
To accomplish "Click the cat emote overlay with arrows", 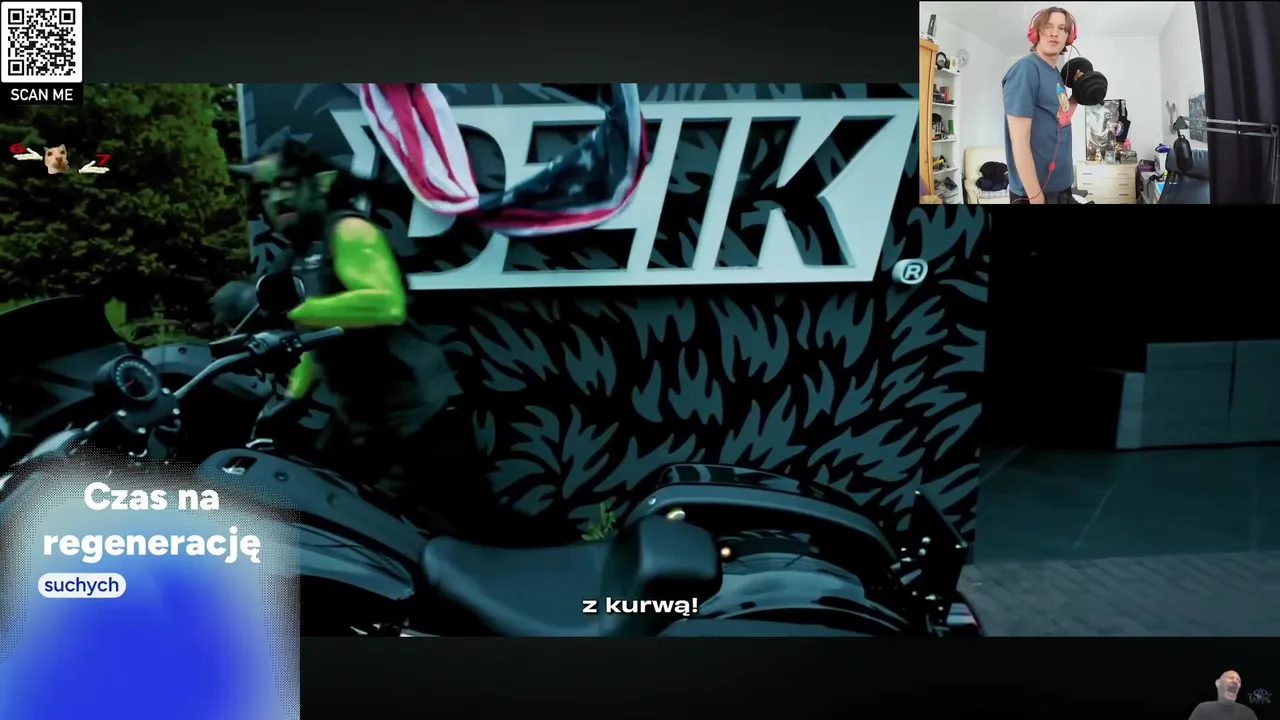I will 59,159.
